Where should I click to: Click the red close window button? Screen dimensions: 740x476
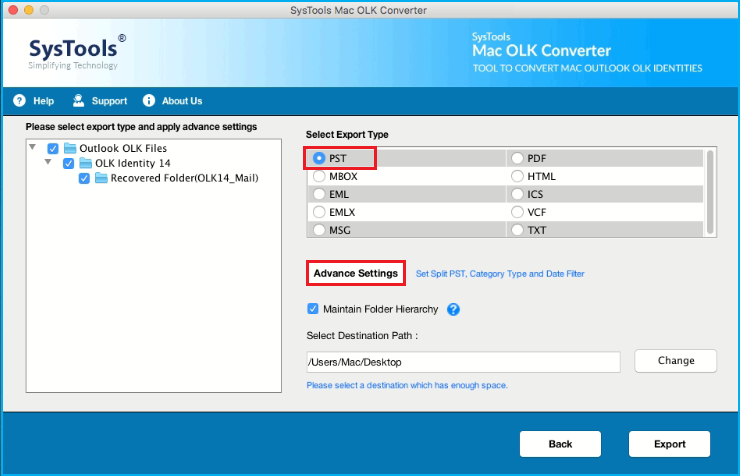tap(13, 10)
